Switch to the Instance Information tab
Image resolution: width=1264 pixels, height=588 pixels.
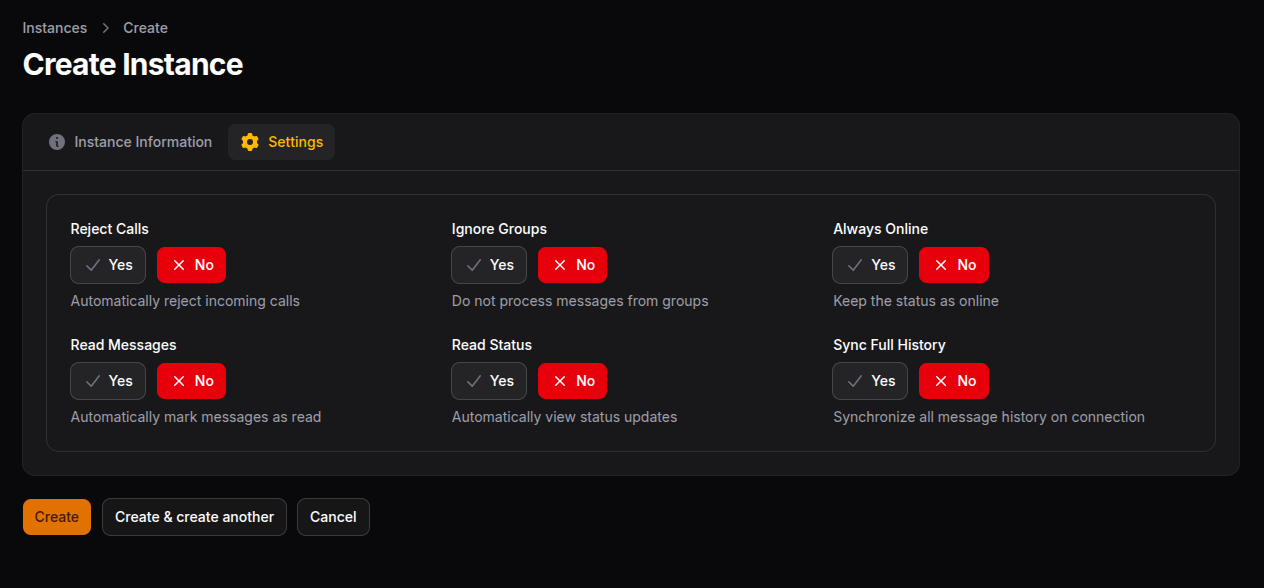coord(130,142)
